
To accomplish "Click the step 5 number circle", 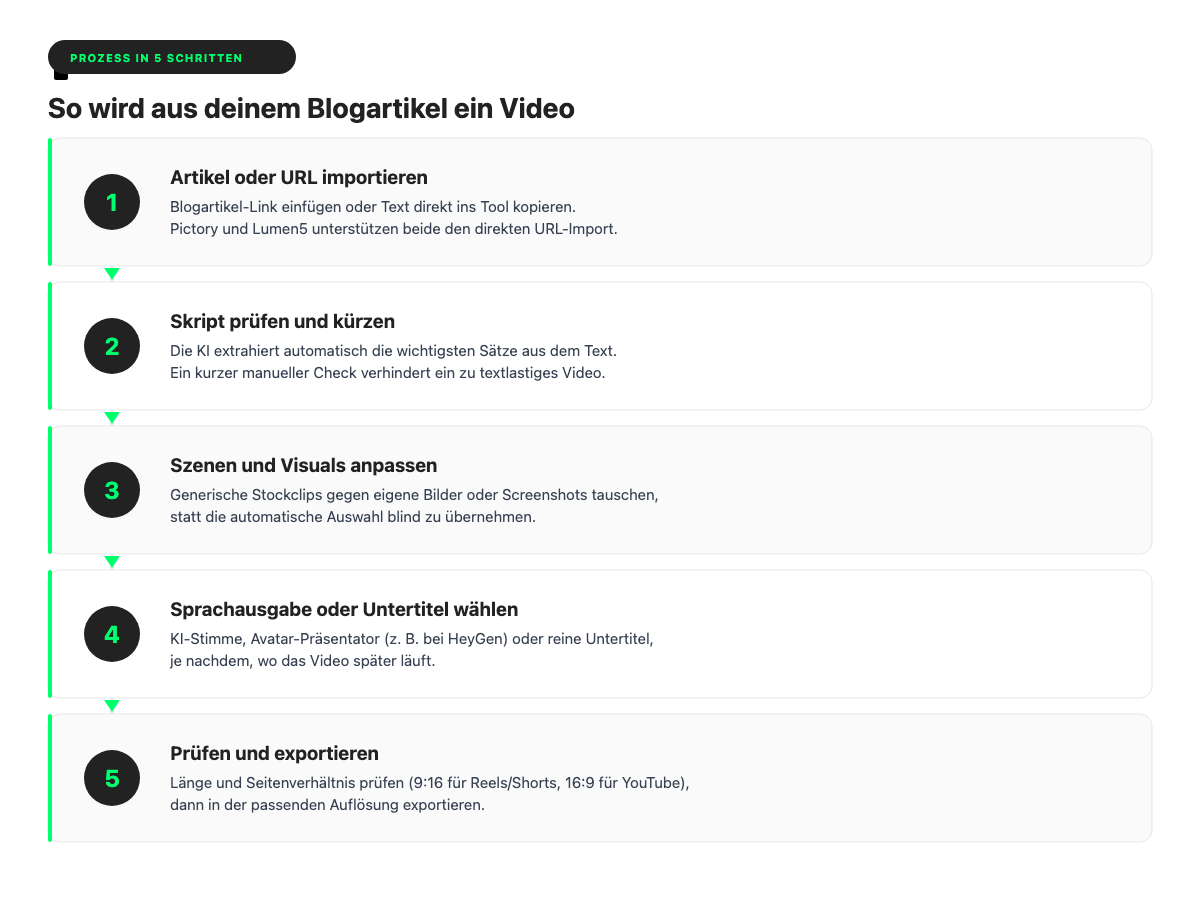I will point(112,778).
